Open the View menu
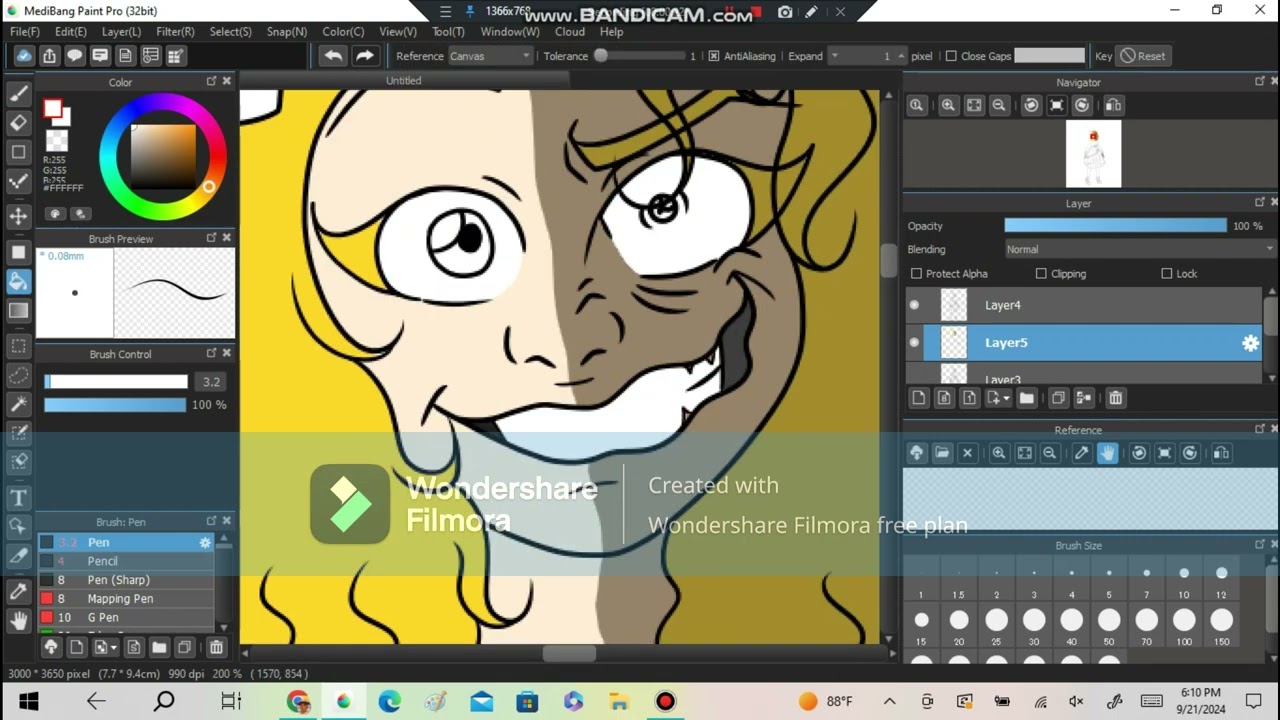 pyautogui.click(x=398, y=32)
